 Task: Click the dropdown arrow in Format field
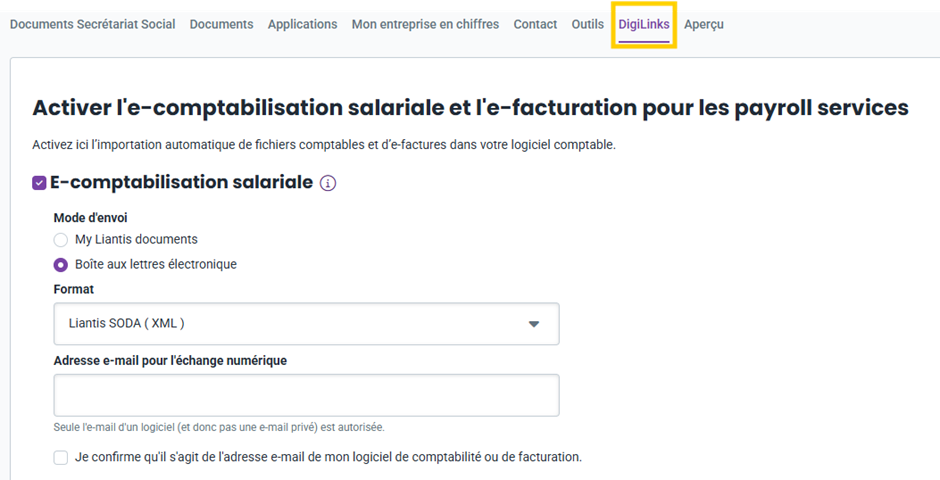click(534, 324)
